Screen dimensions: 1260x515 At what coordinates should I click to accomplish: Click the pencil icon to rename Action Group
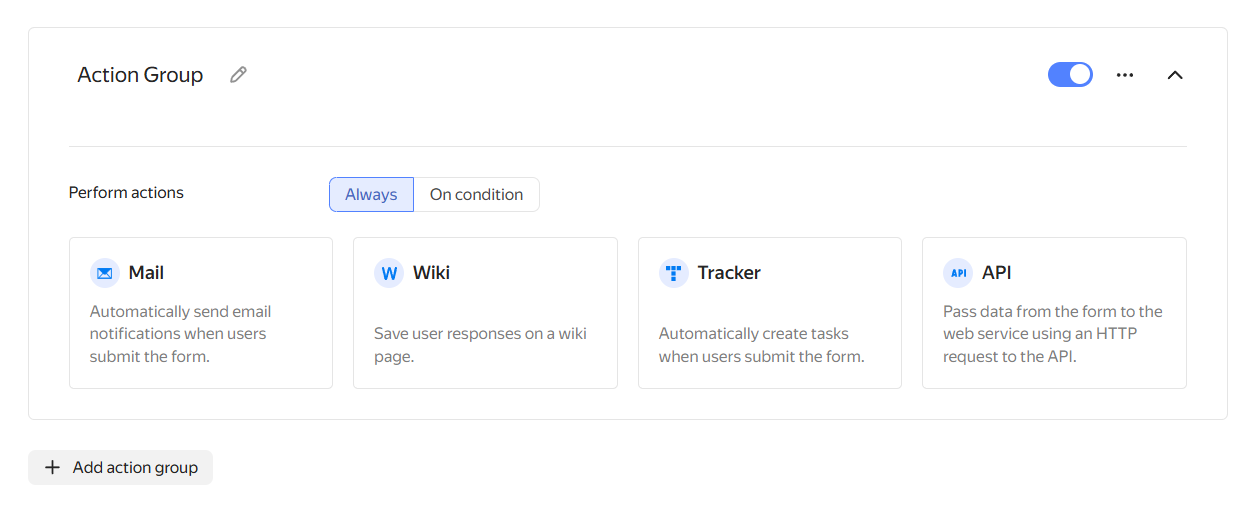(238, 75)
